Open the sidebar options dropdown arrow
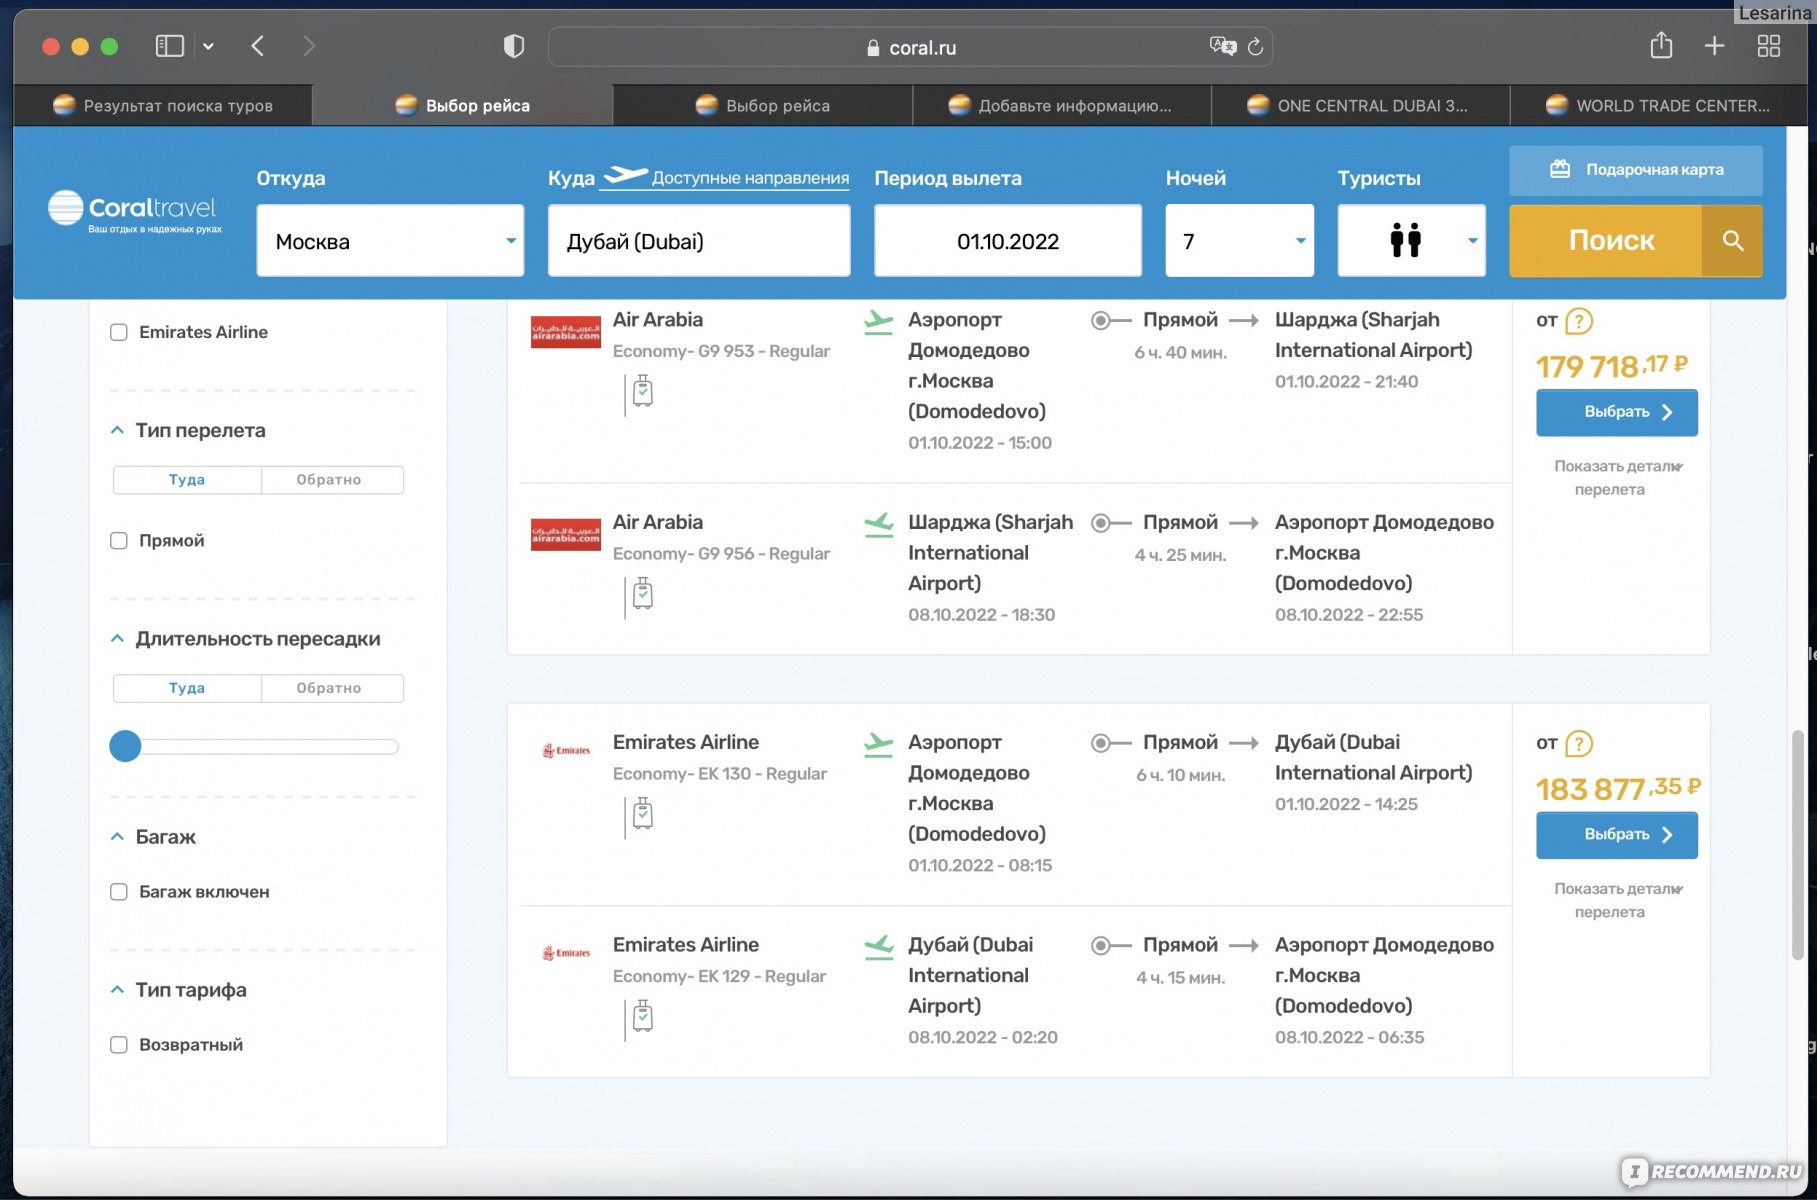Viewport: 1817px width, 1200px height. [208, 46]
